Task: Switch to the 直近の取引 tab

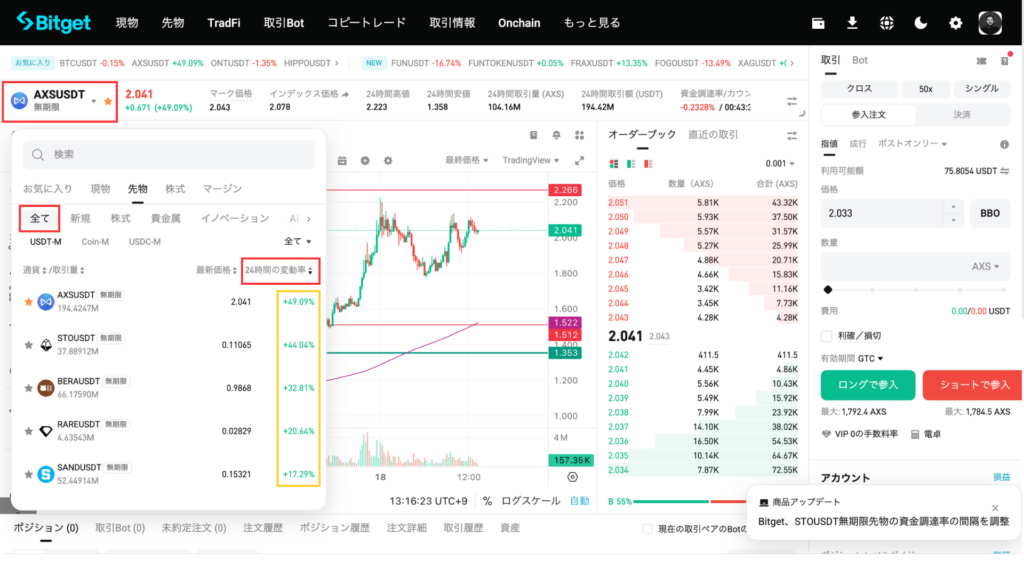Action: tap(713, 135)
